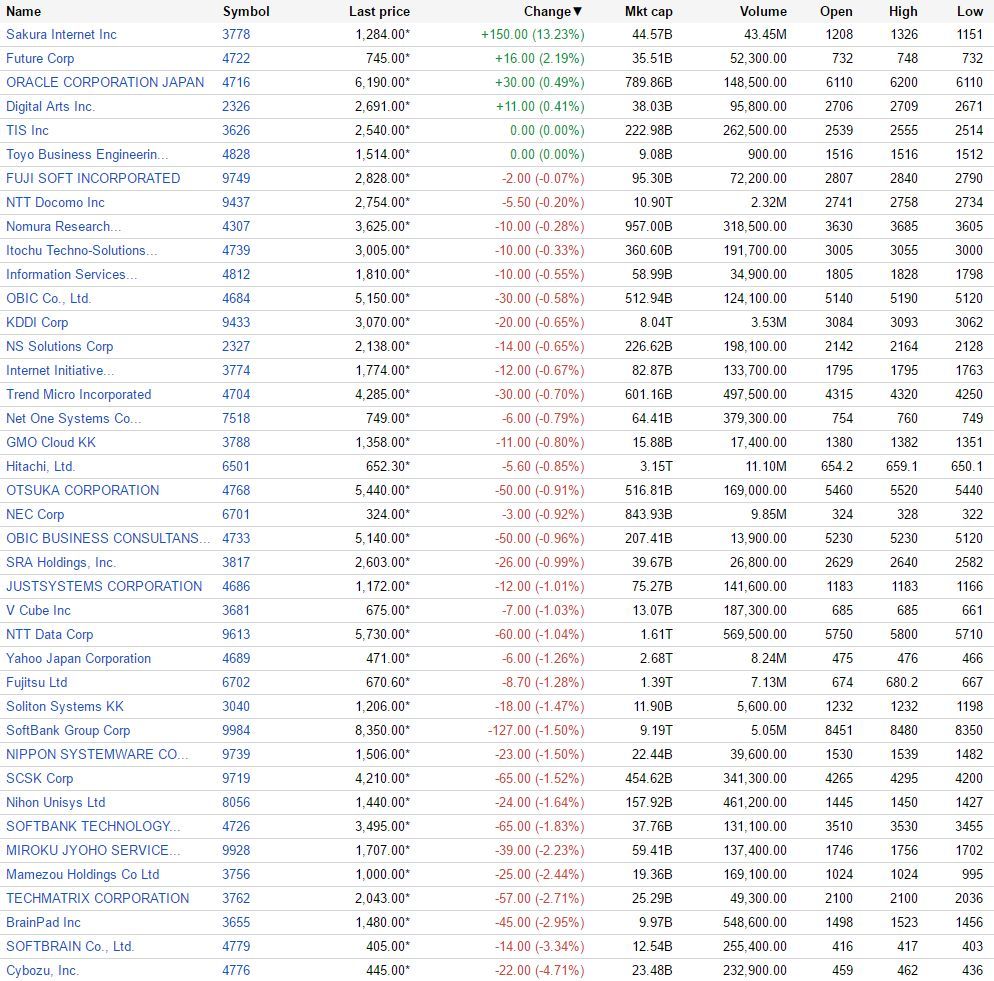This screenshot has height=981, width=994.
Task: Sort by the Last price column header
Action: pos(379,11)
